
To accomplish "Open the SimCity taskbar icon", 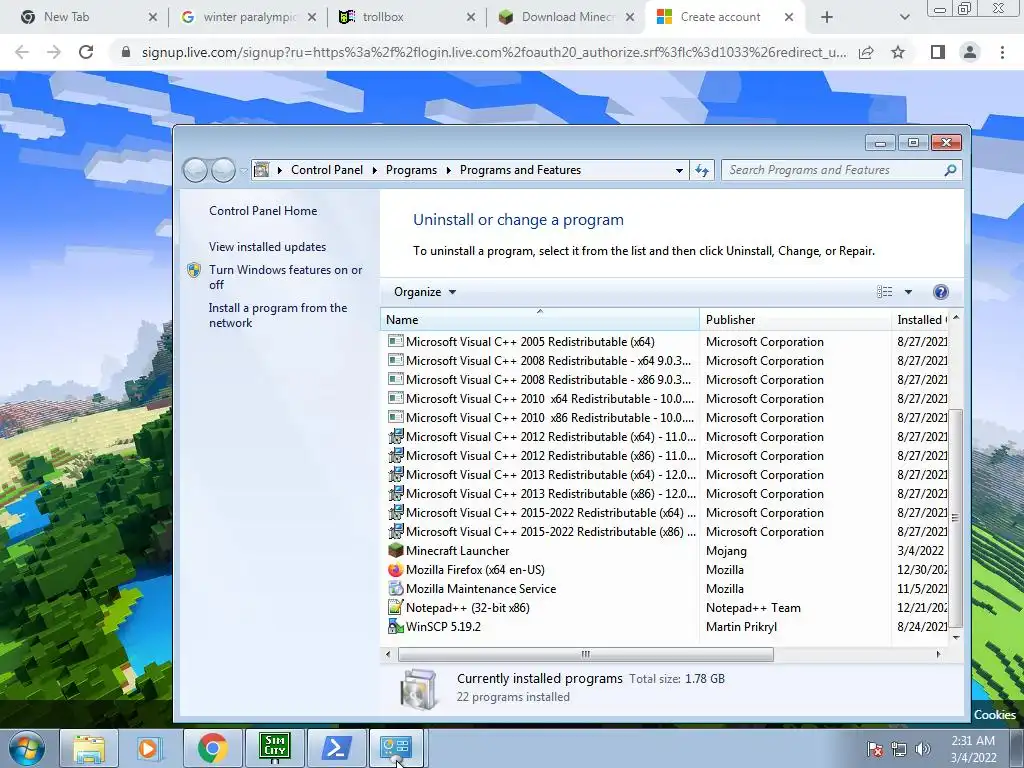I will [x=274, y=748].
